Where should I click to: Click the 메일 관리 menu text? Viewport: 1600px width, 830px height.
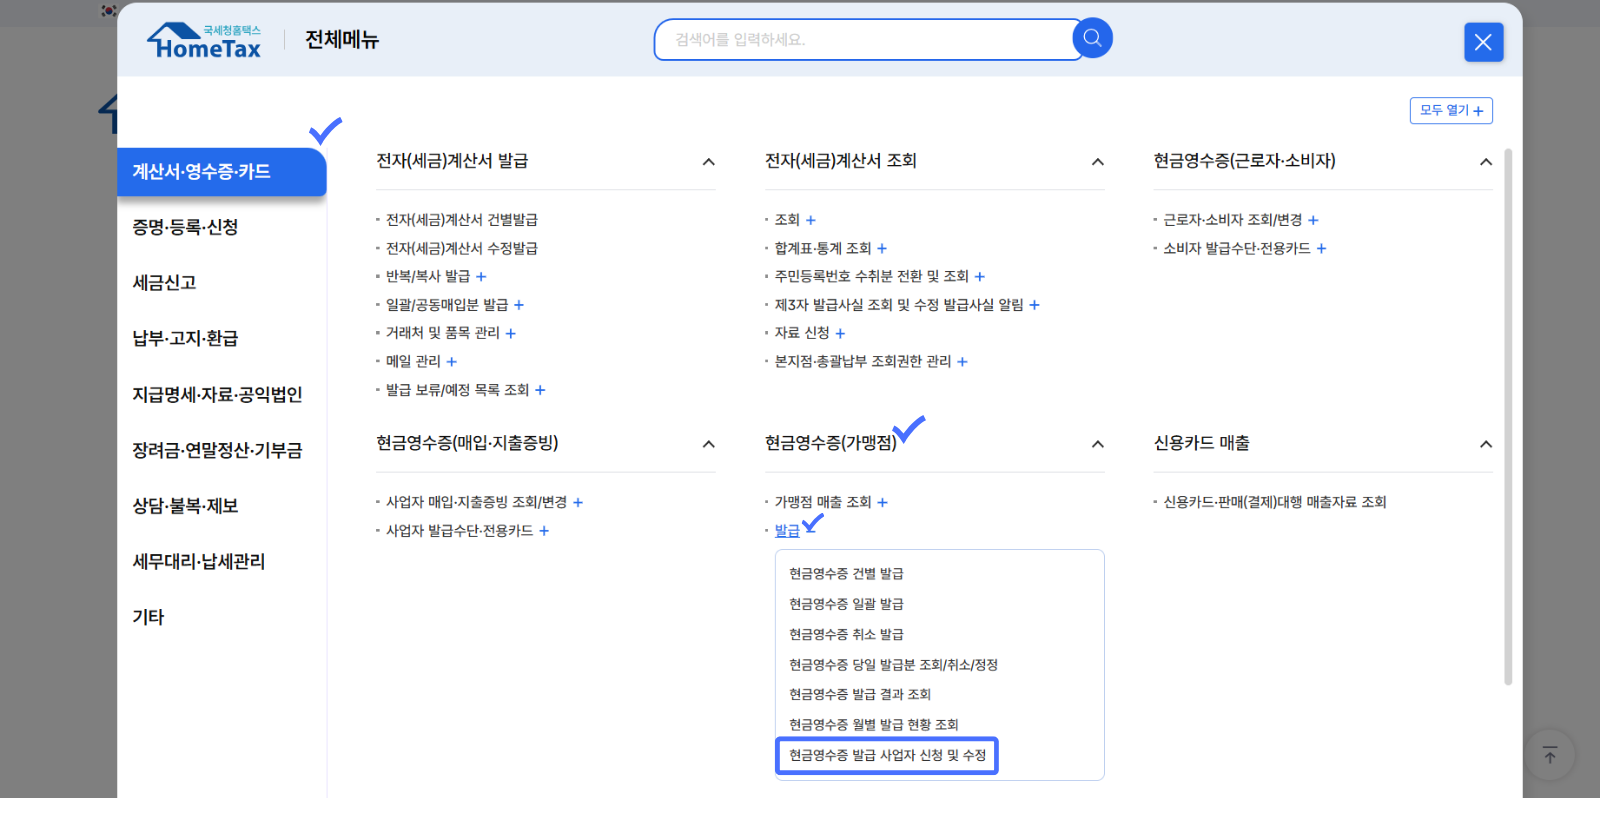click(x=413, y=361)
